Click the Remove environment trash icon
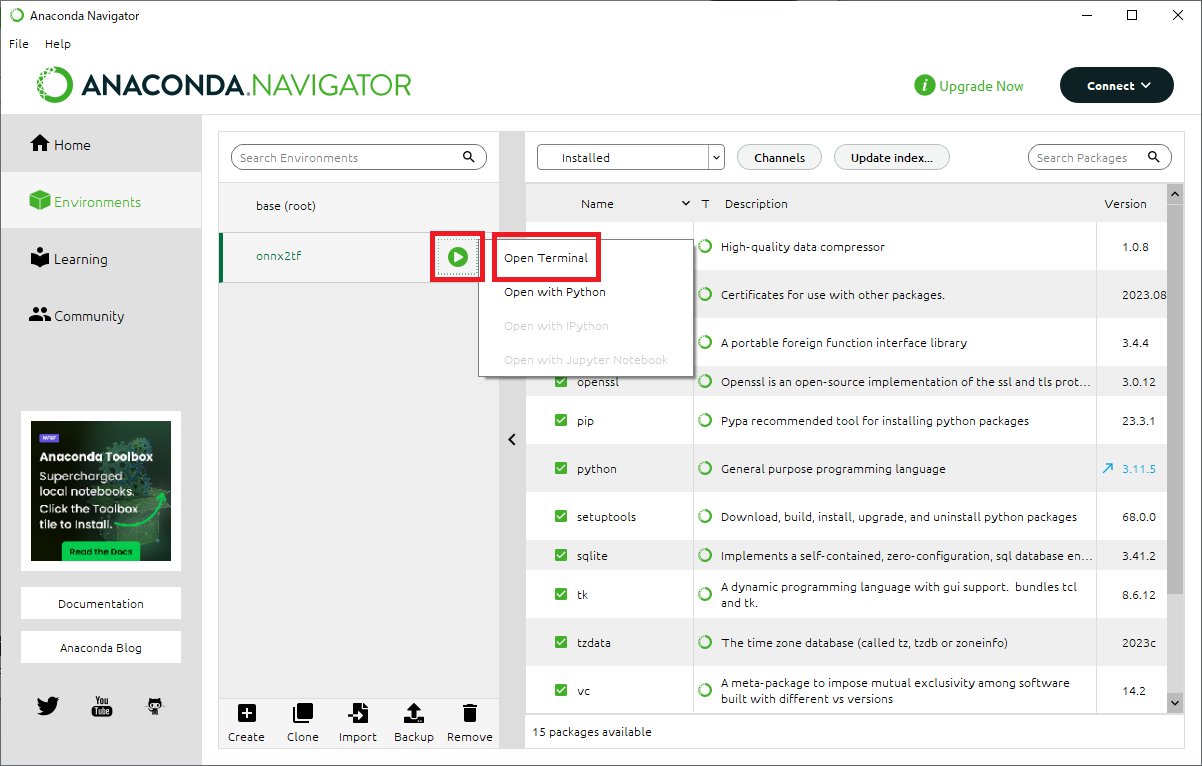1202x766 pixels. [469, 714]
